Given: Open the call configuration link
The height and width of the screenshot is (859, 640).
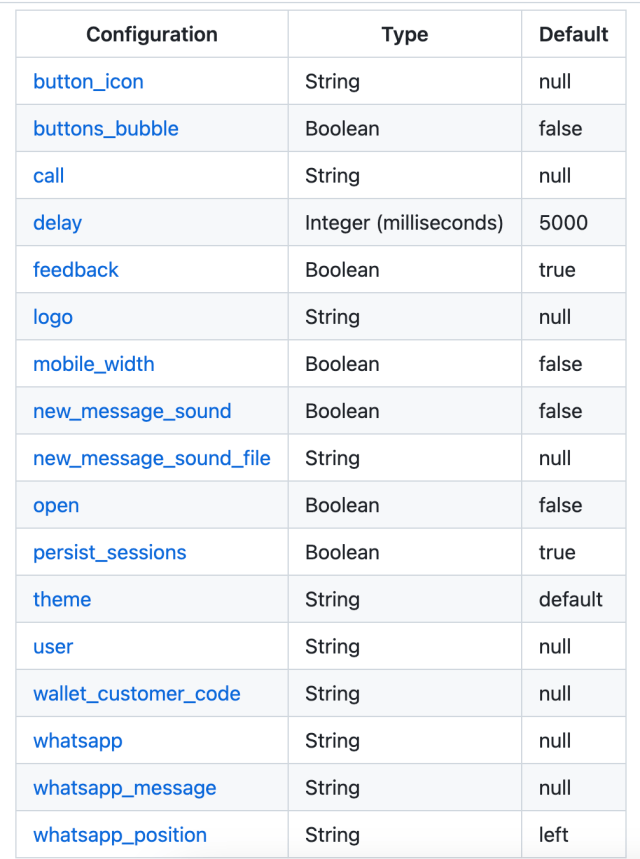Looking at the screenshot, I should click(48, 176).
